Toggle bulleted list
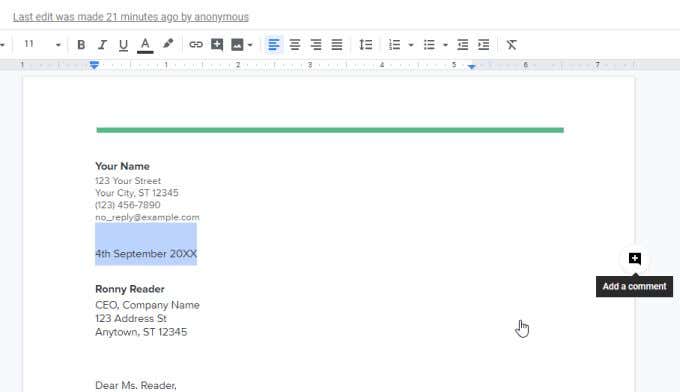Image resolution: width=680 pixels, height=392 pixels. 429,44
